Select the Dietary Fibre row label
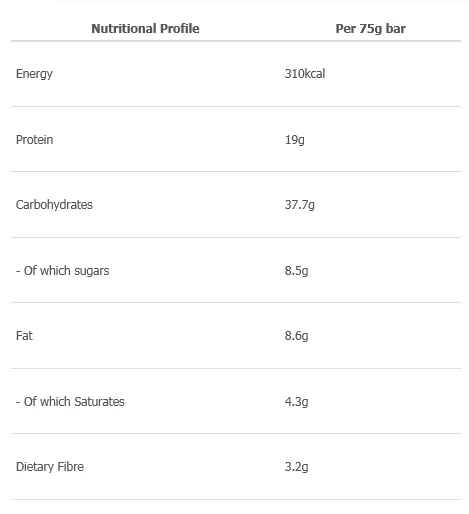The width and height of the screenshot is (469, 514). pos(50,467)
